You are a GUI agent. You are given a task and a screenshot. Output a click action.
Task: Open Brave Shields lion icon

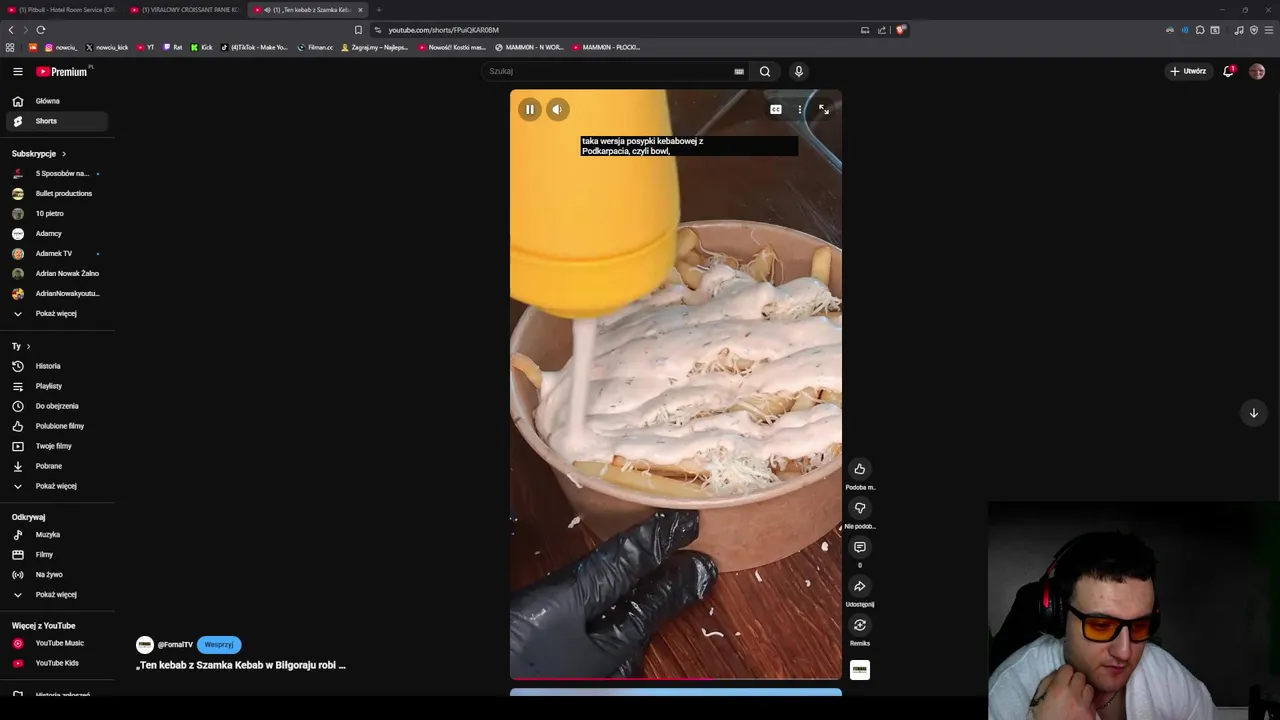(x=900, y=30)
